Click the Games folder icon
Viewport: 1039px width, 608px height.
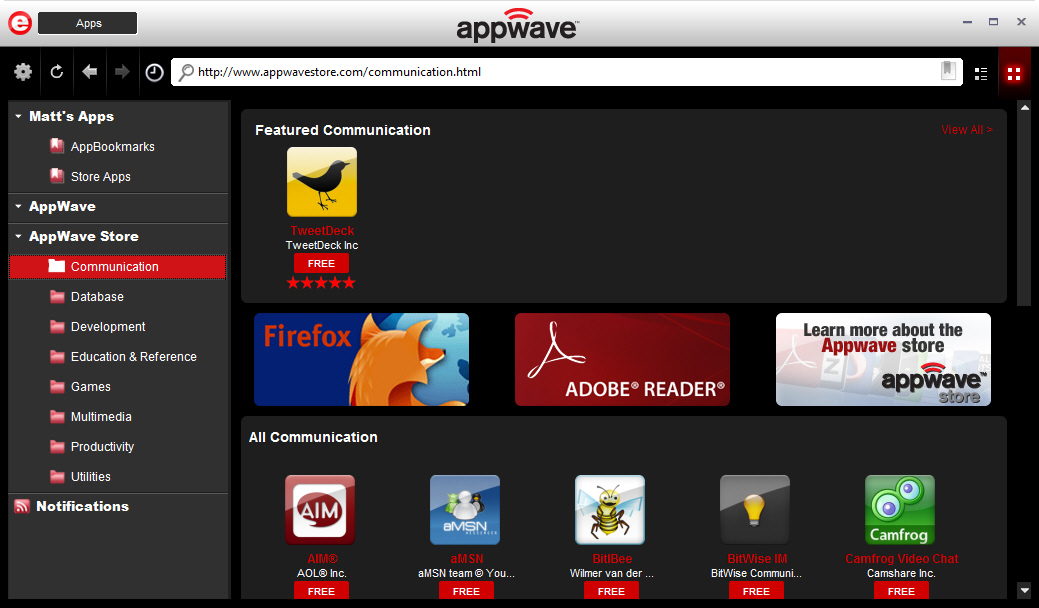(58, 386)
